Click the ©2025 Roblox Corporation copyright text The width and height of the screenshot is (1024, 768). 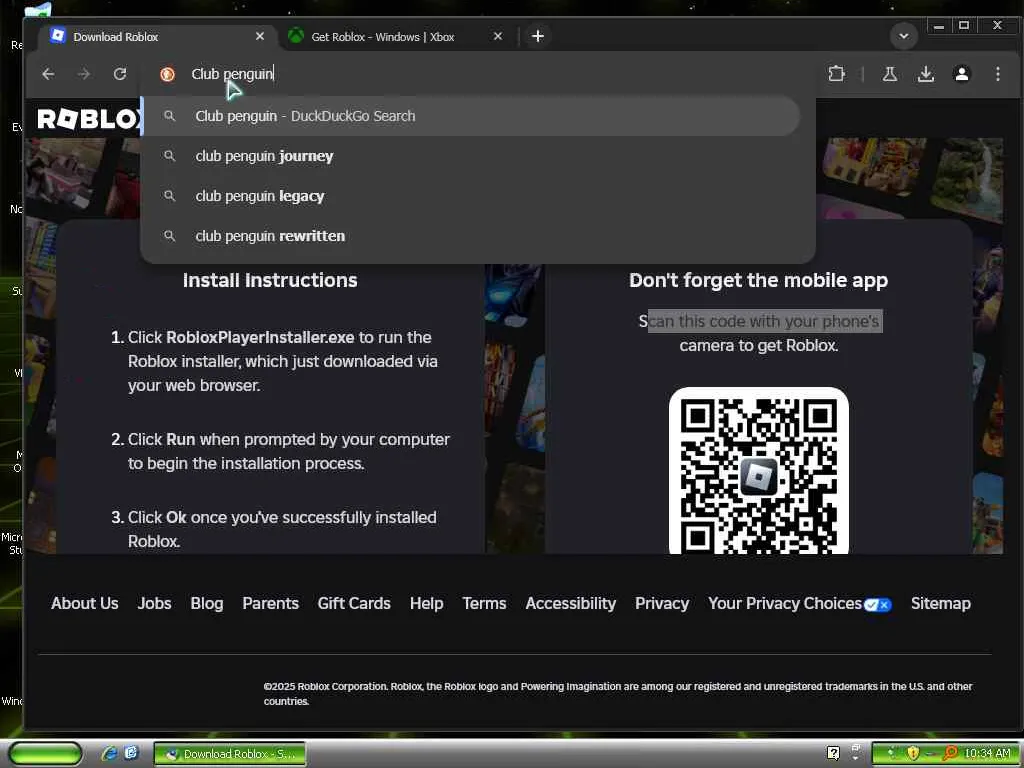[x=618, y=694]
